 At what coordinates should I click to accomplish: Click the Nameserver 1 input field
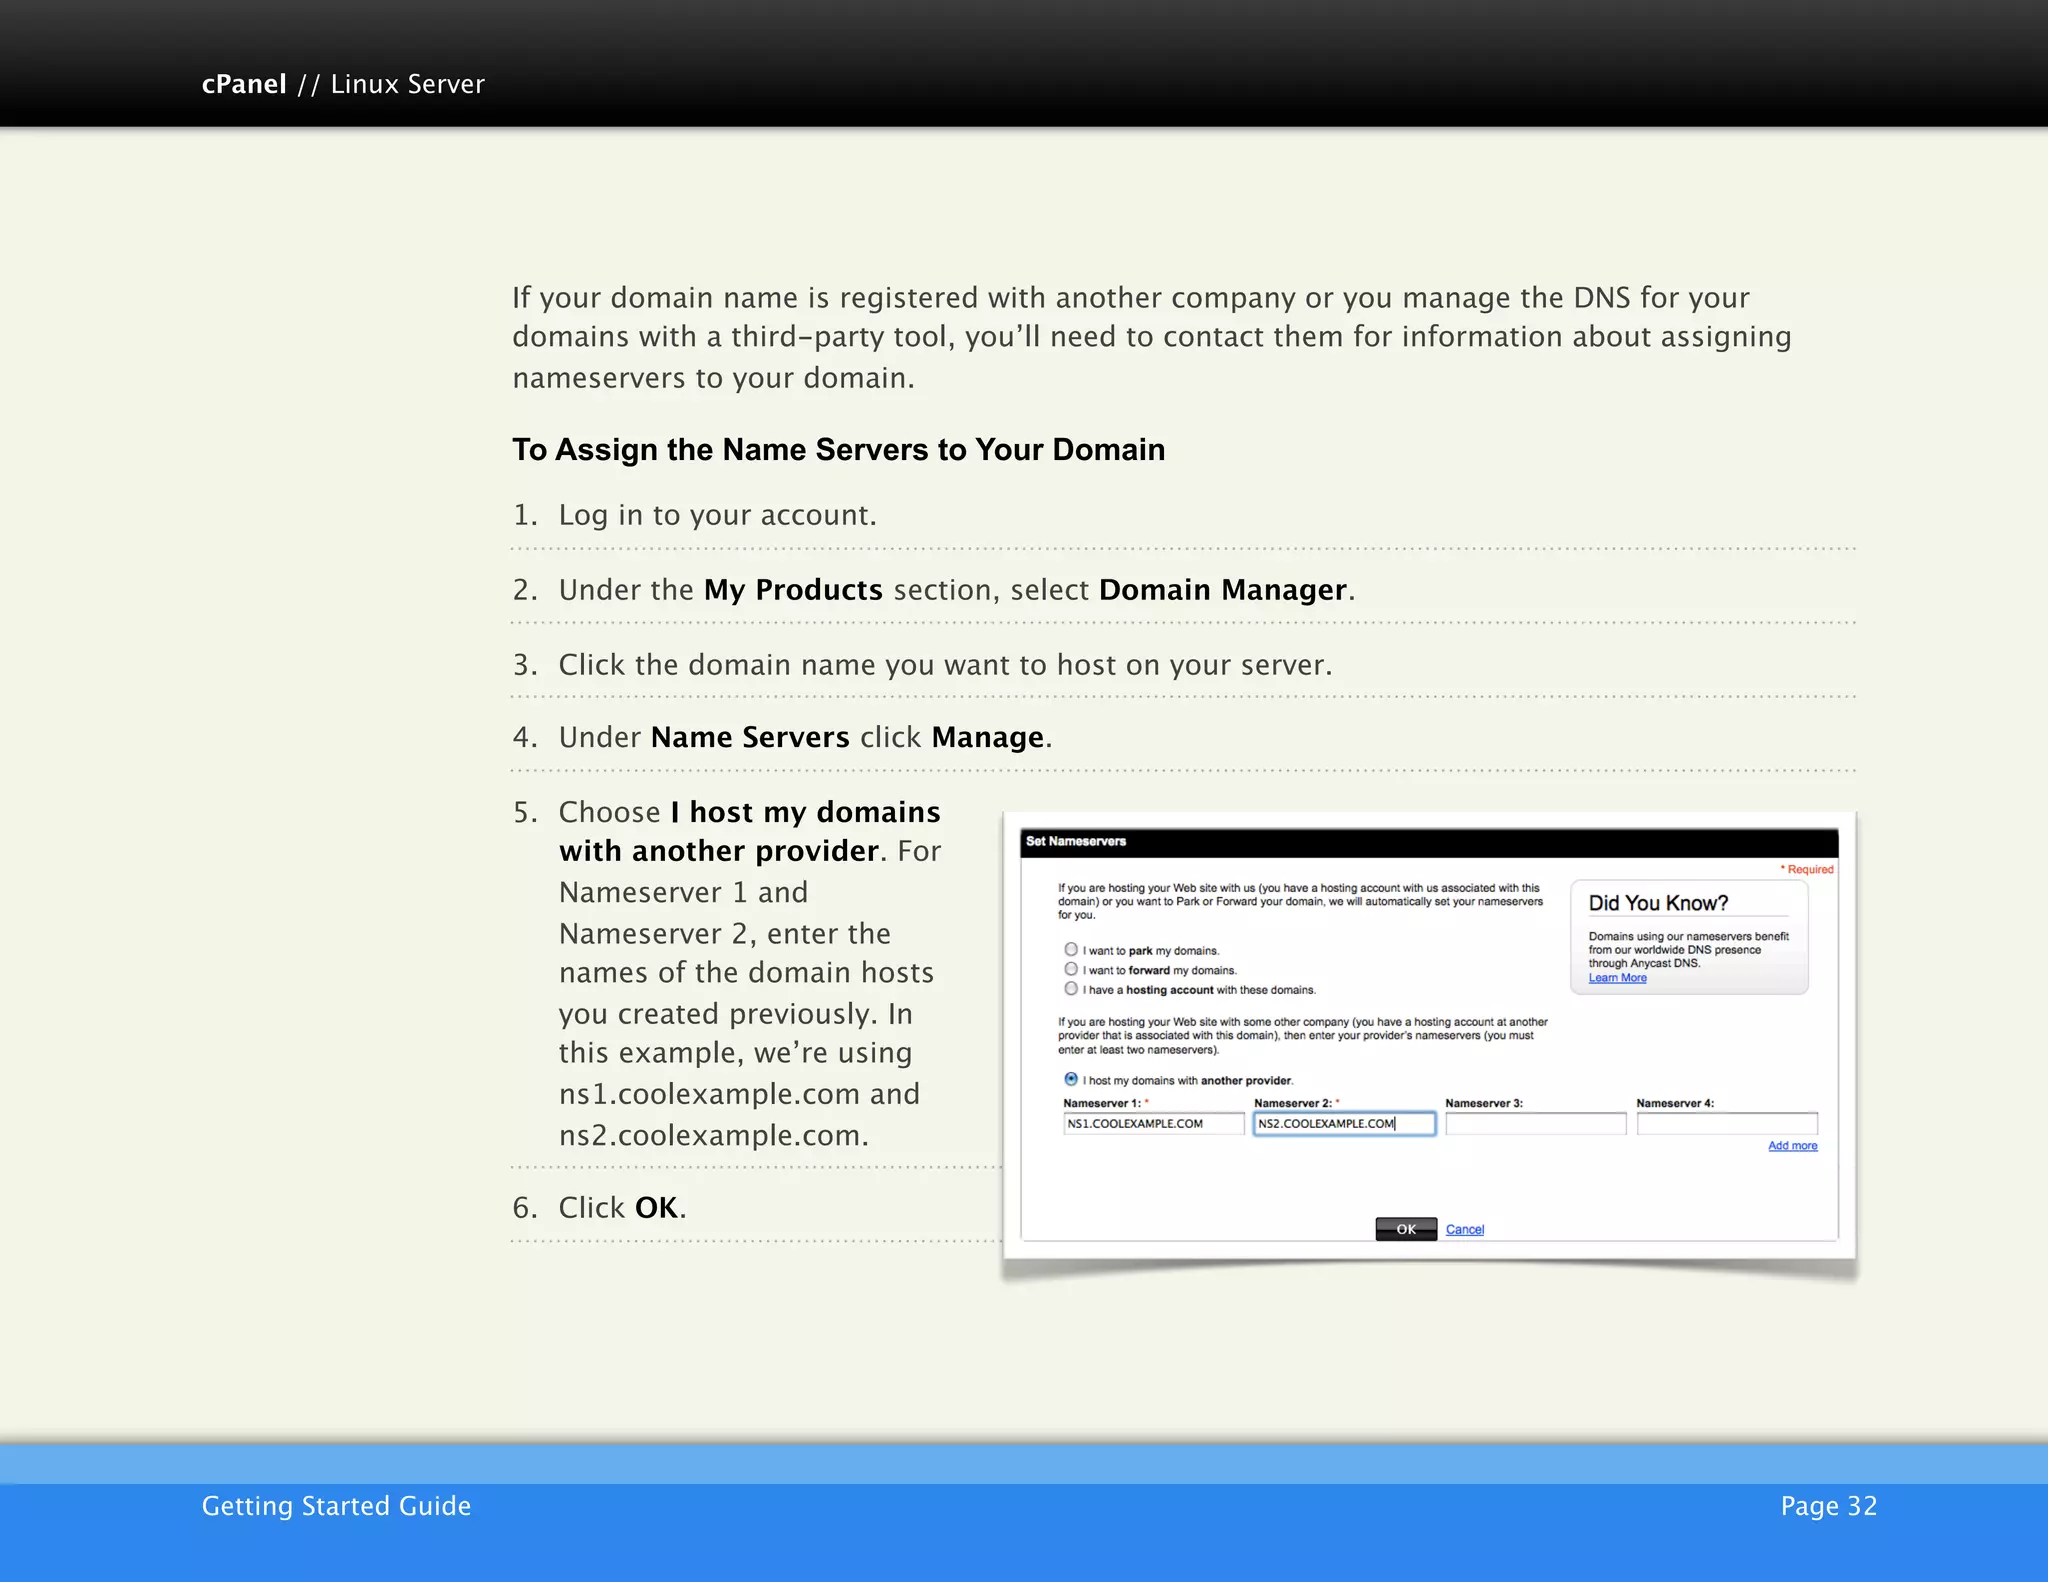click(1154, 1124)
